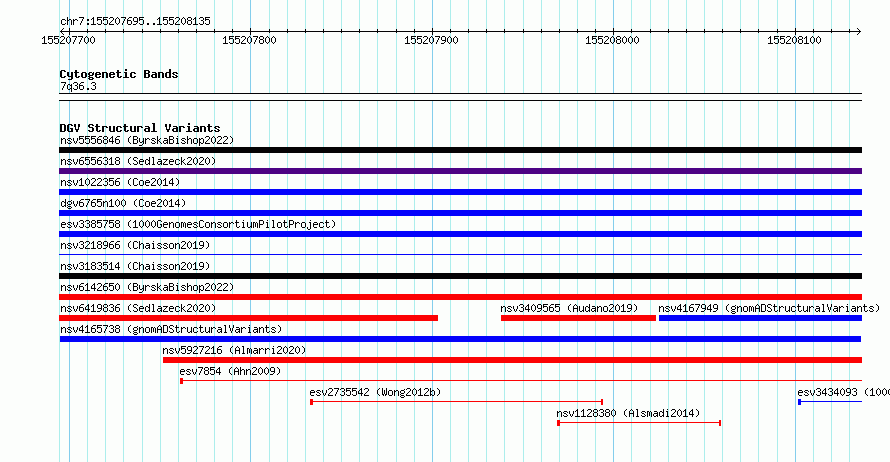Select the thin red line under esv7854
Screen dimensions: 890x462
click(x=521, y=381)
